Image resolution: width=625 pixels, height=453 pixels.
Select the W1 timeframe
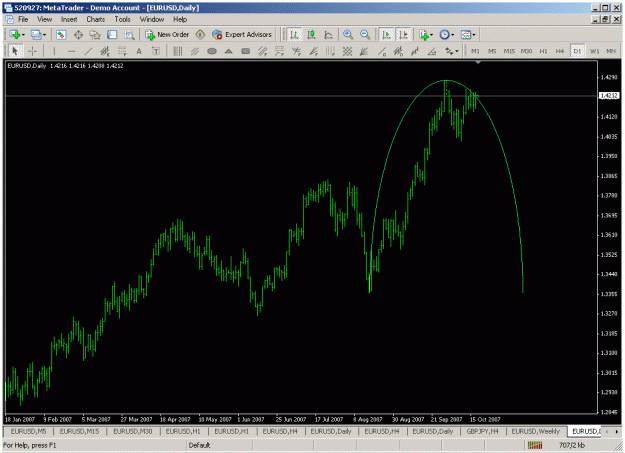[594, 51]
